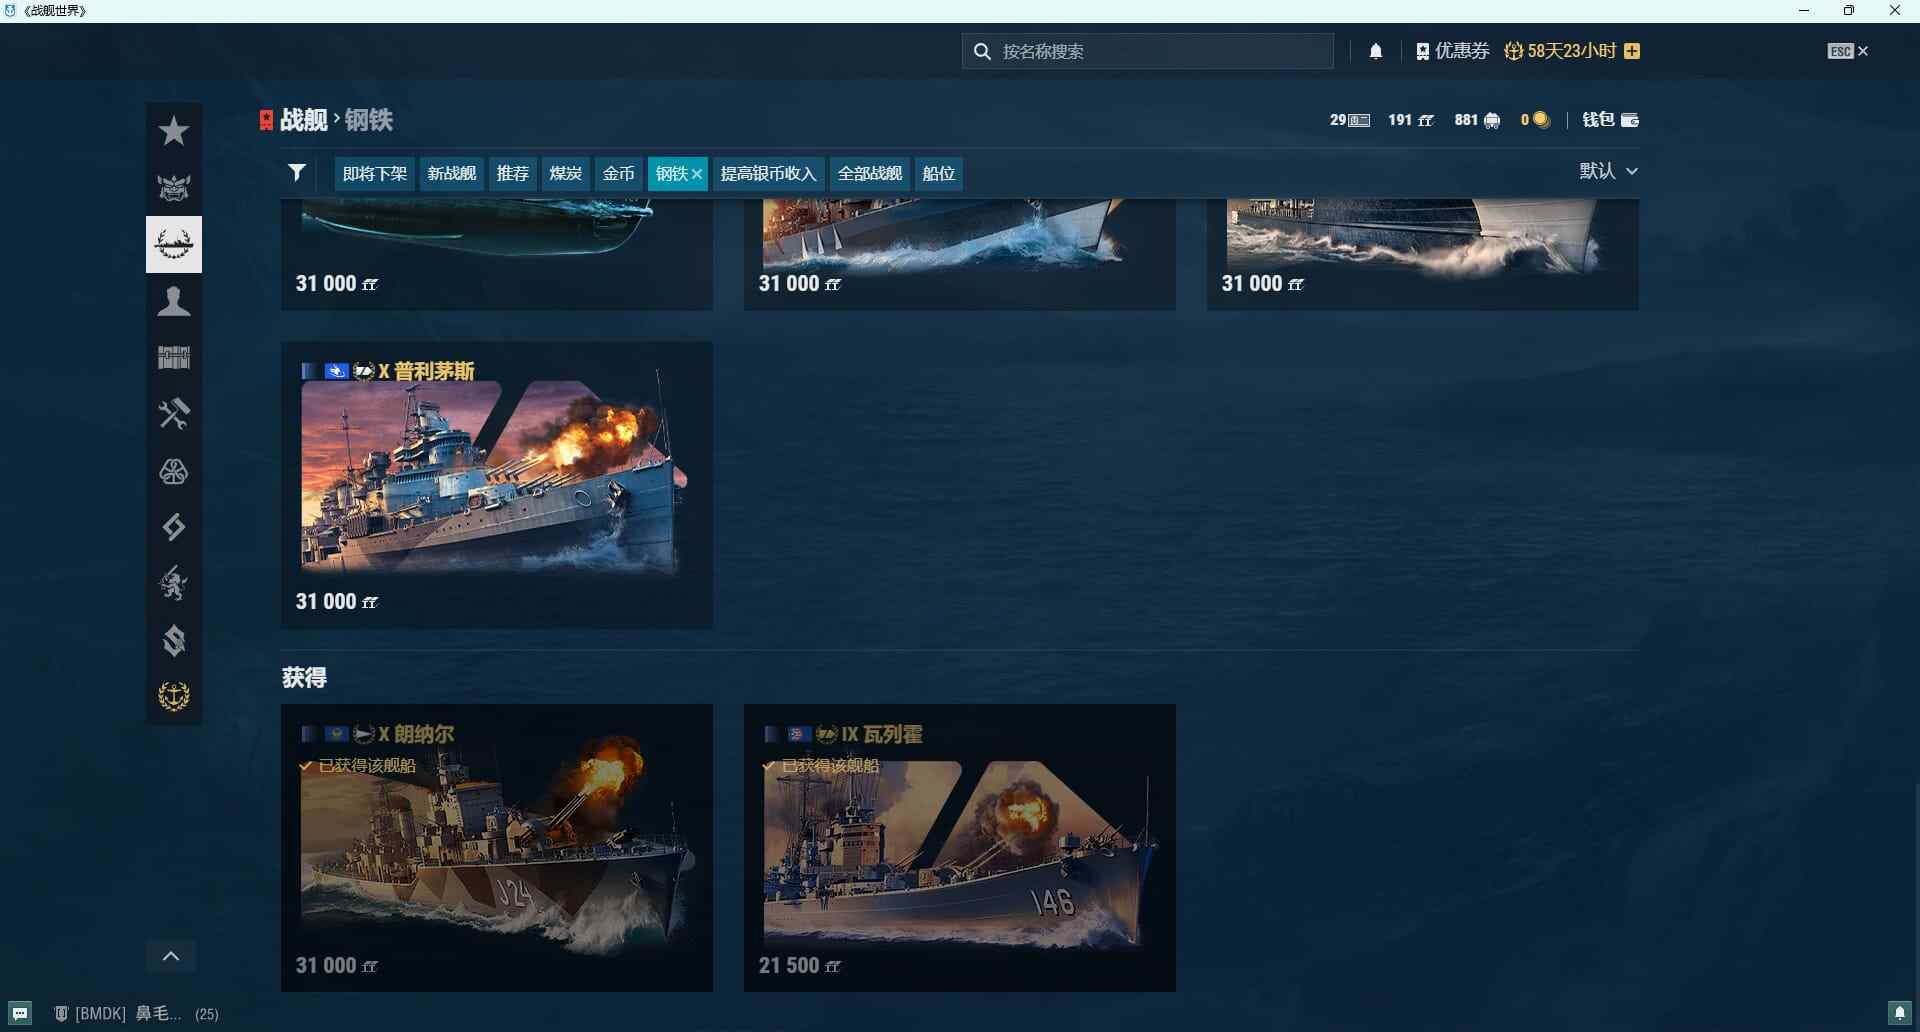Viewport: 1920px width, 1032px height.
Task: Open the X 朗纳尔 ship card
Action: pyautogui.click(x=497, y=848)
